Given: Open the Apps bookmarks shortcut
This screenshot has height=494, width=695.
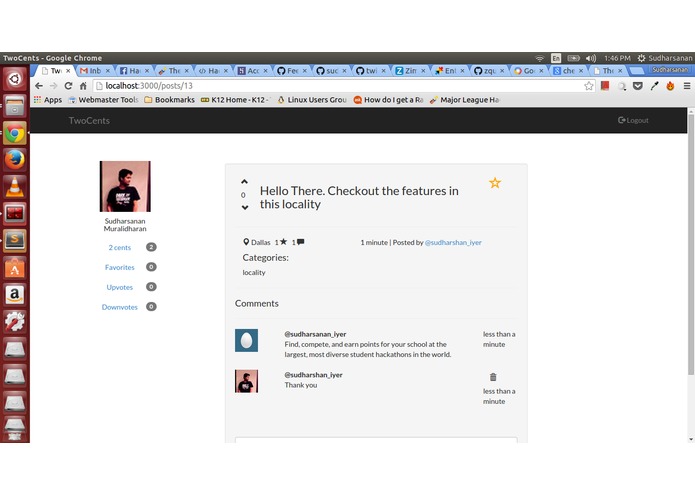Looking at the screenshot, I should tap(48, 100).
